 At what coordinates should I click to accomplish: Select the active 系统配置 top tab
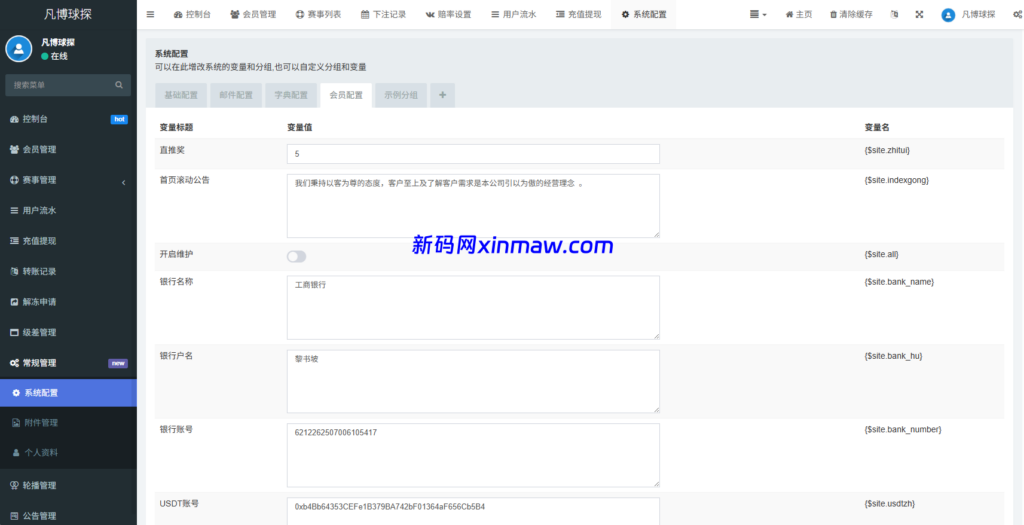[x=644, y=14]
